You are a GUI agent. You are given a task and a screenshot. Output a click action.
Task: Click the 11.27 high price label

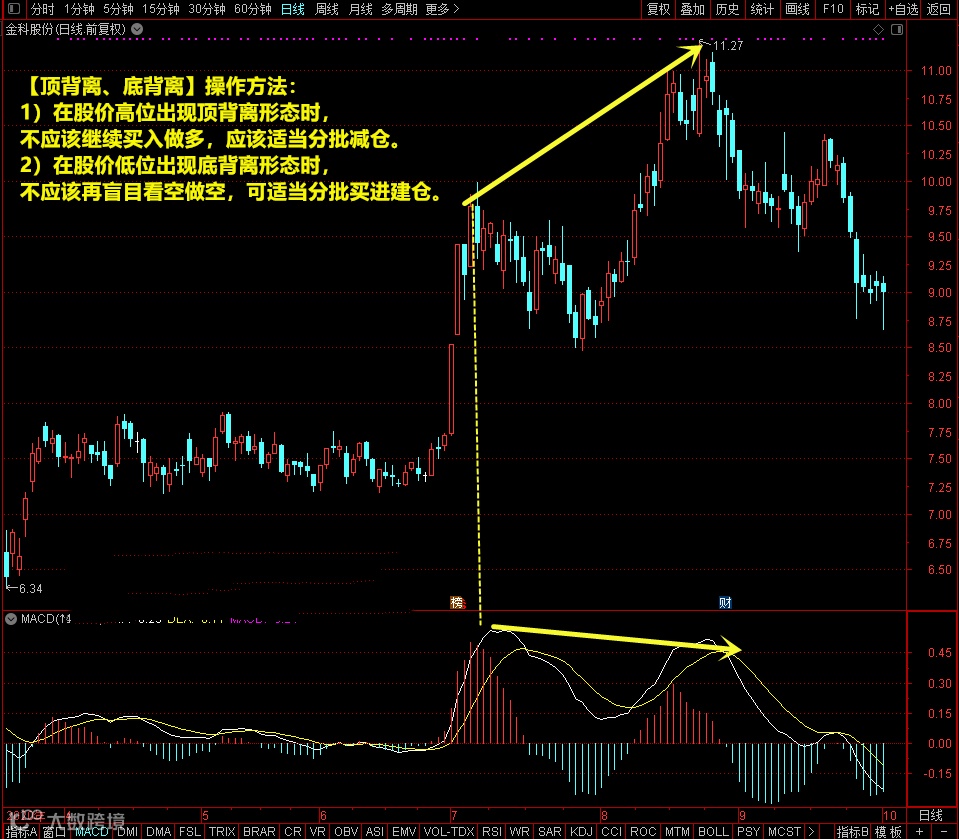pos(728,46)
